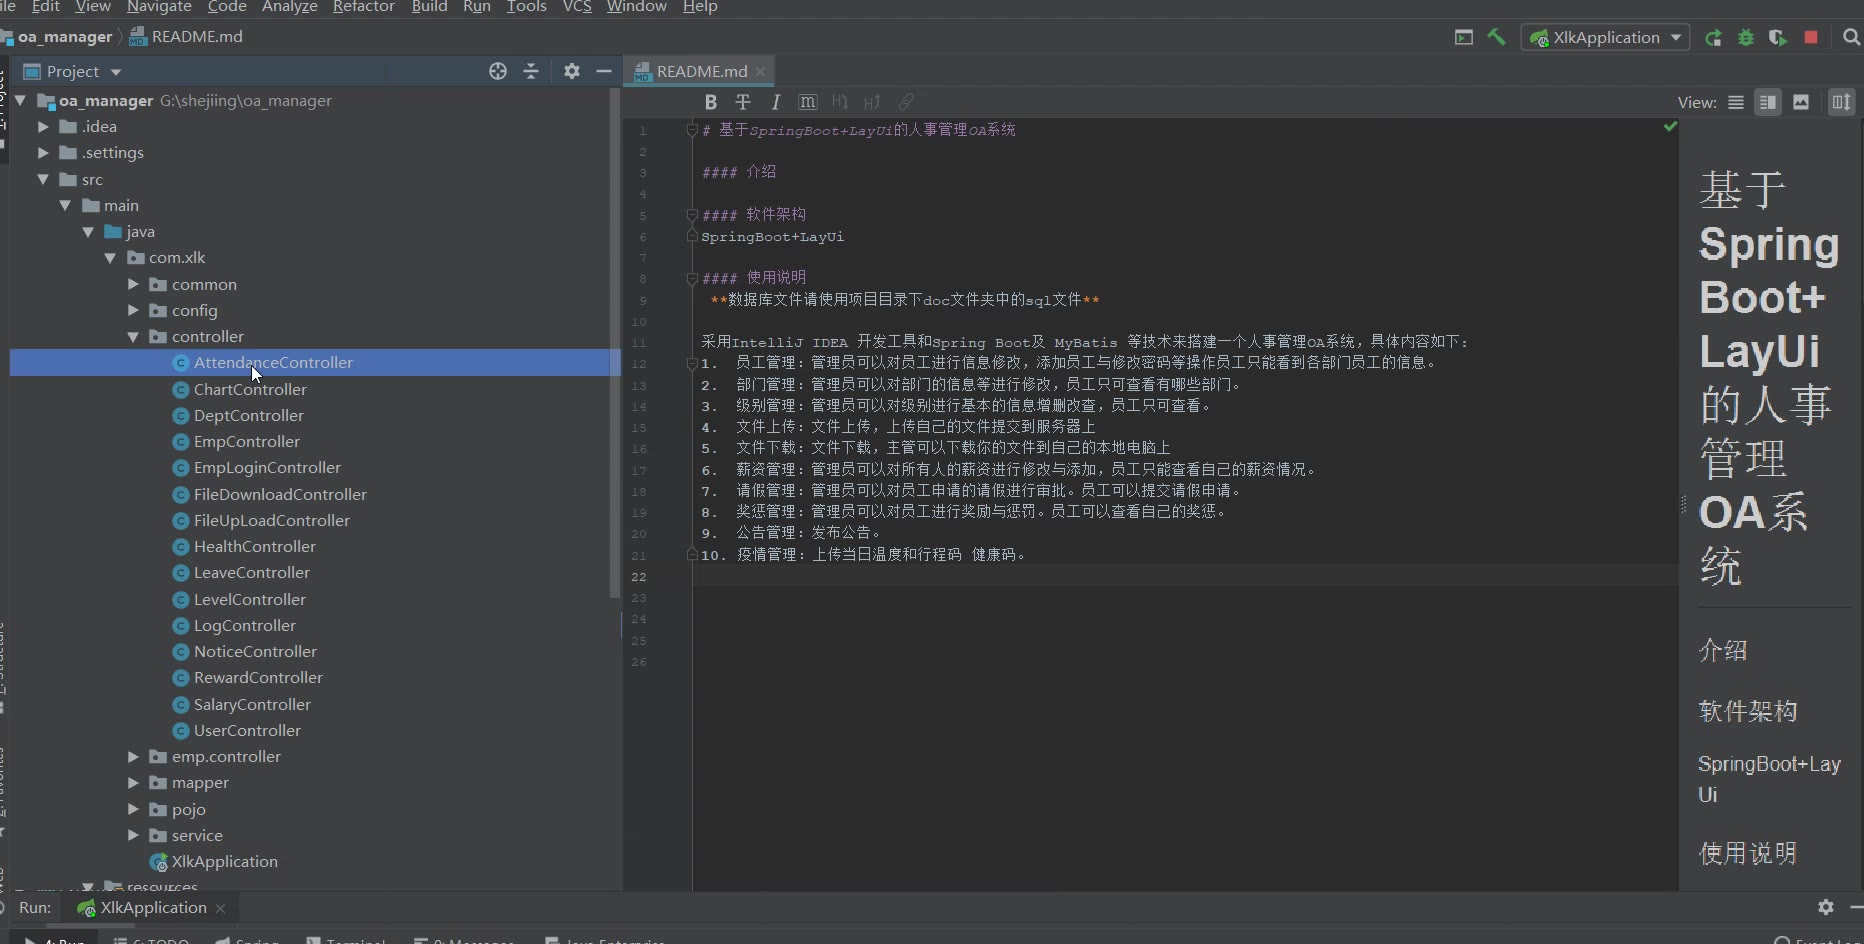Viewport: 1864px width, 944px height.
Task: Select SalaryController class
Action: [252, 704]
